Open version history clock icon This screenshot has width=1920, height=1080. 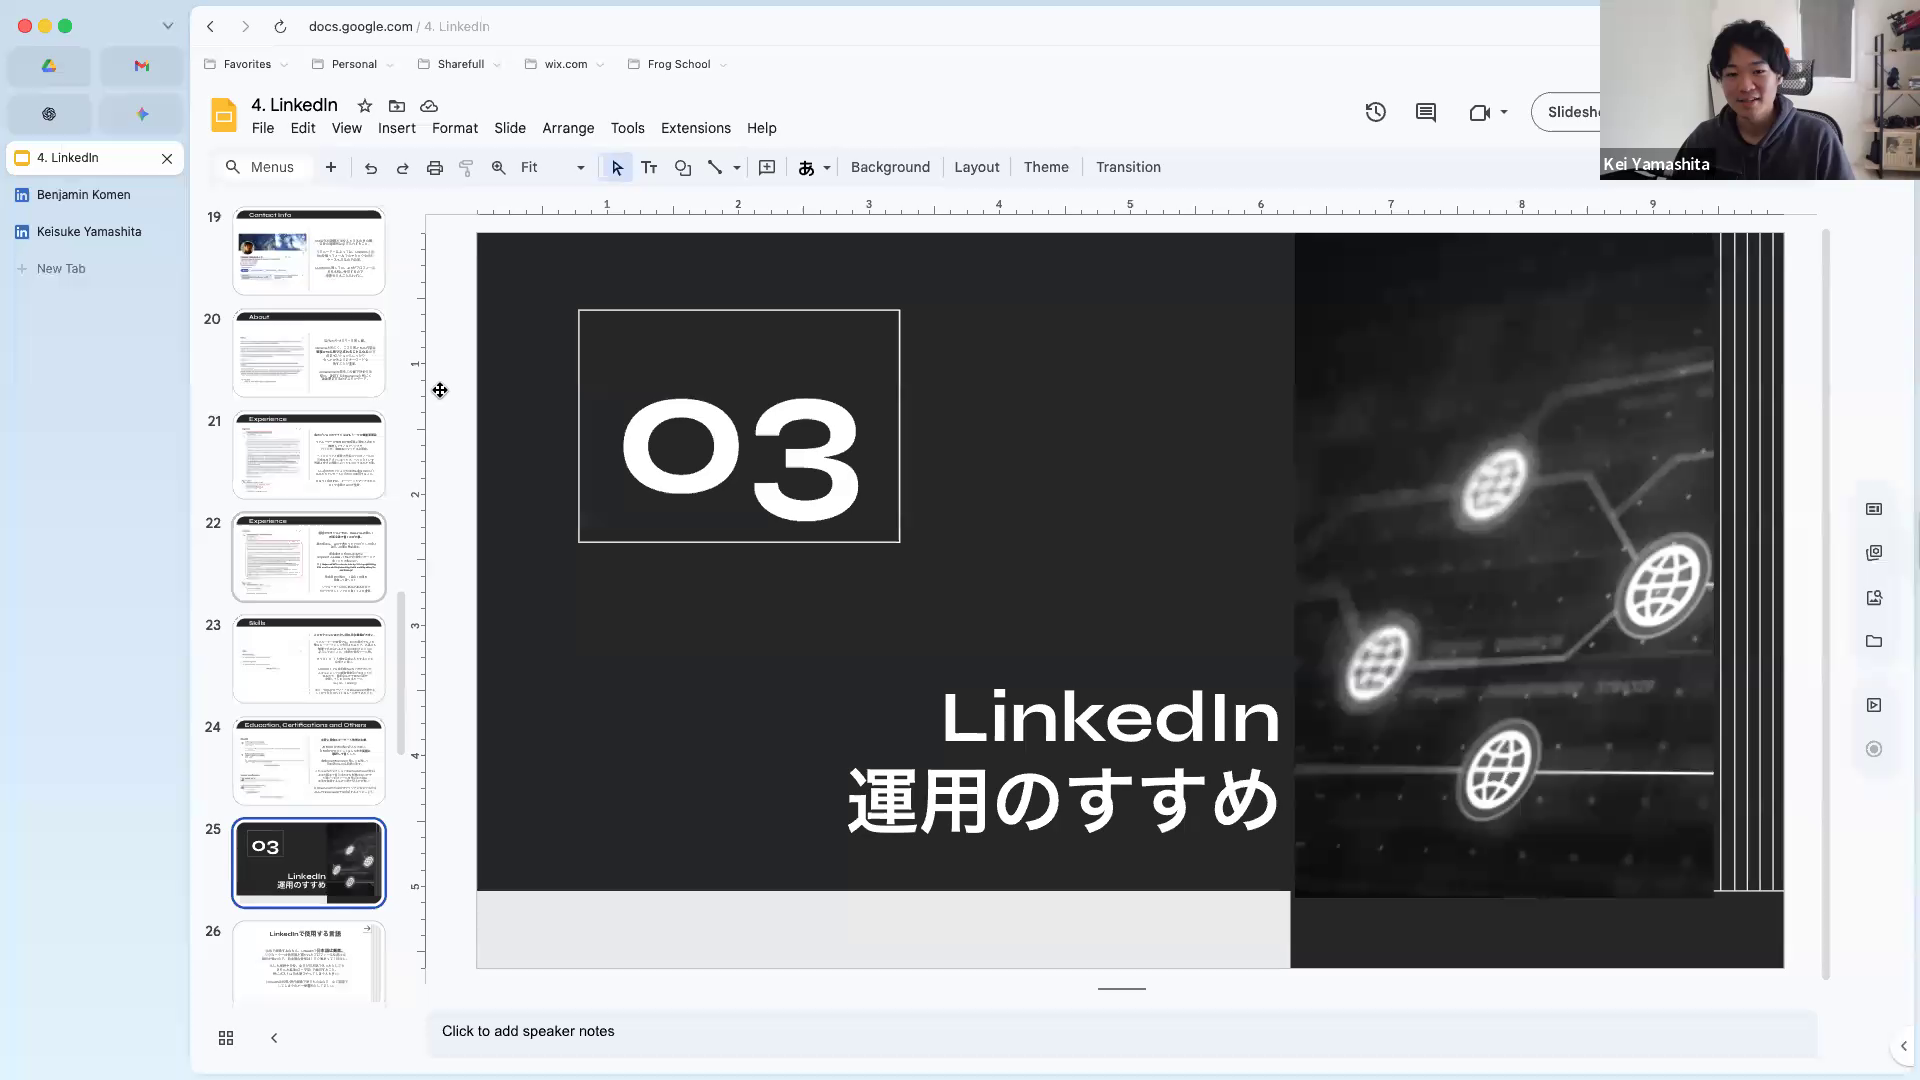pos(1376,112)
